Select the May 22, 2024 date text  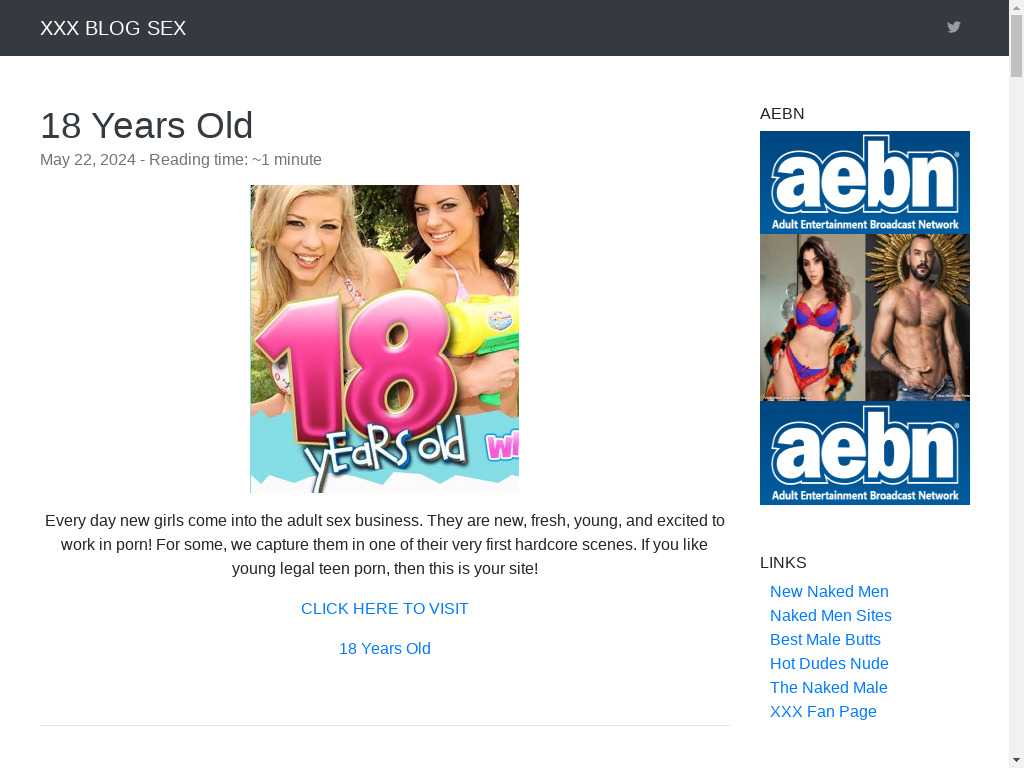point(88,160)
